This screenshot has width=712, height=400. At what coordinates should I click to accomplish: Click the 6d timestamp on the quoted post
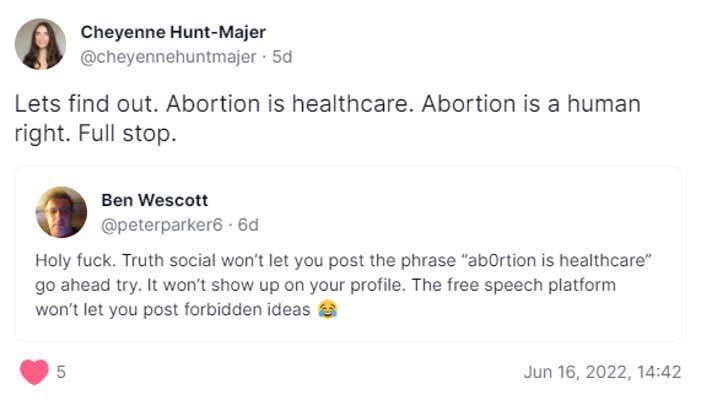coord(247,224)
